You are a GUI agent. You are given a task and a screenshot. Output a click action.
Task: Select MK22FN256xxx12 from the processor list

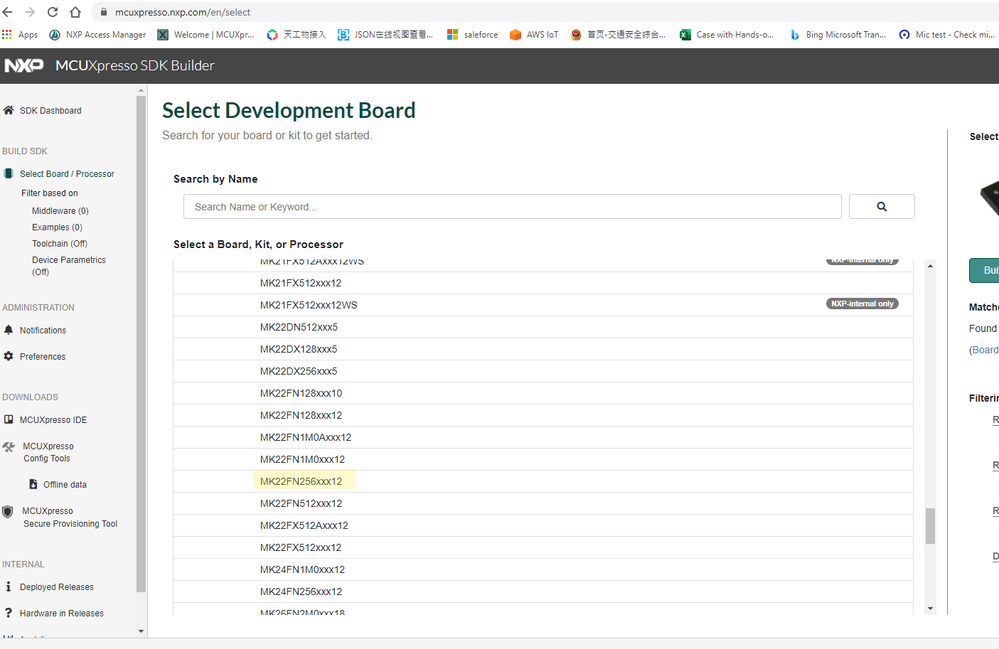(301, 481)
